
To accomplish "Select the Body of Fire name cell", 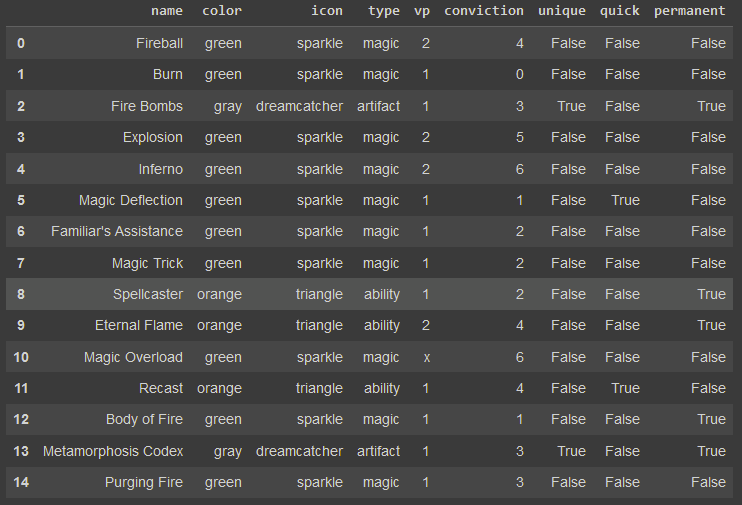I will [x=144, y=419].
